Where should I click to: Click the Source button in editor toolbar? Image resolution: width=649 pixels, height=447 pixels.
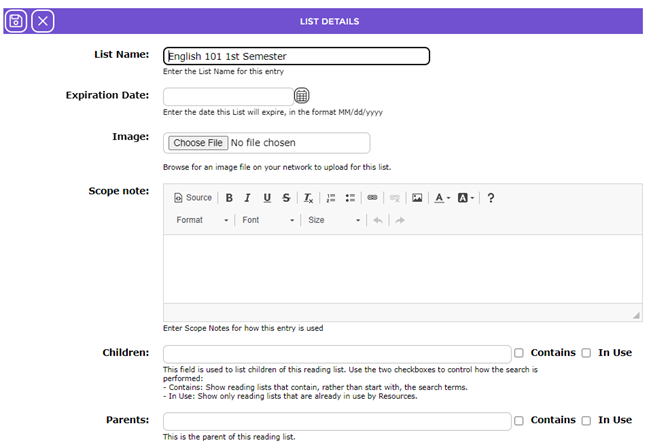[193, 198]
